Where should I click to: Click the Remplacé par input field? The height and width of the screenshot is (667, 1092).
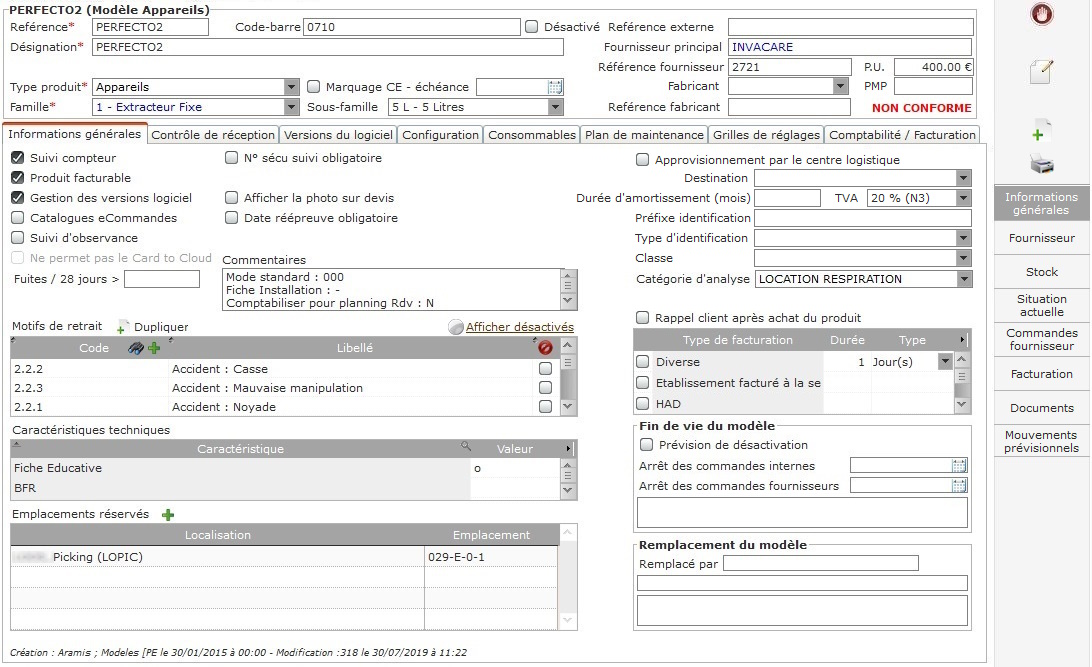(x=821, y=563)
